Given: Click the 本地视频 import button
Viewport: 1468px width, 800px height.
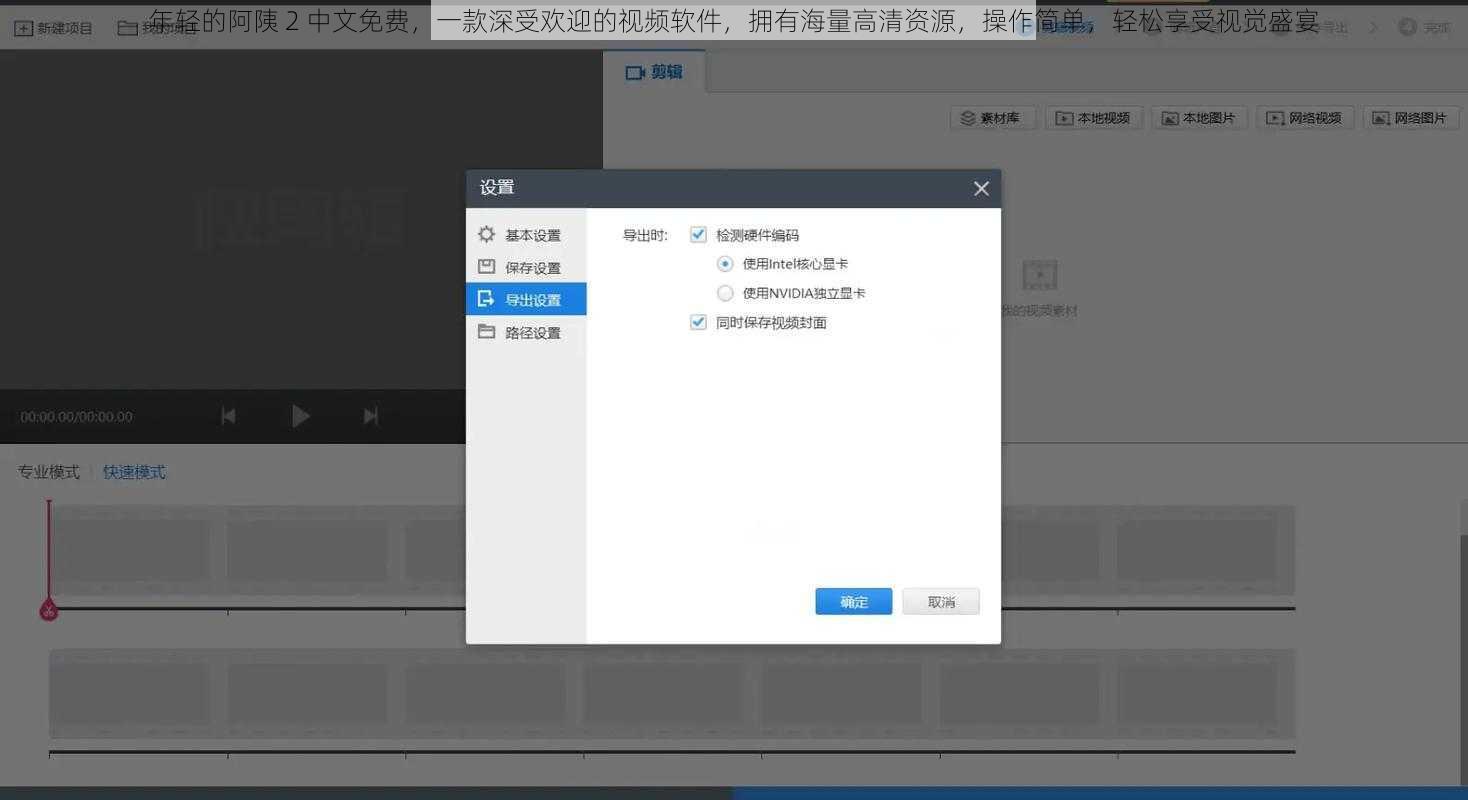Looking at the screenshot, I should [1094, 118].
